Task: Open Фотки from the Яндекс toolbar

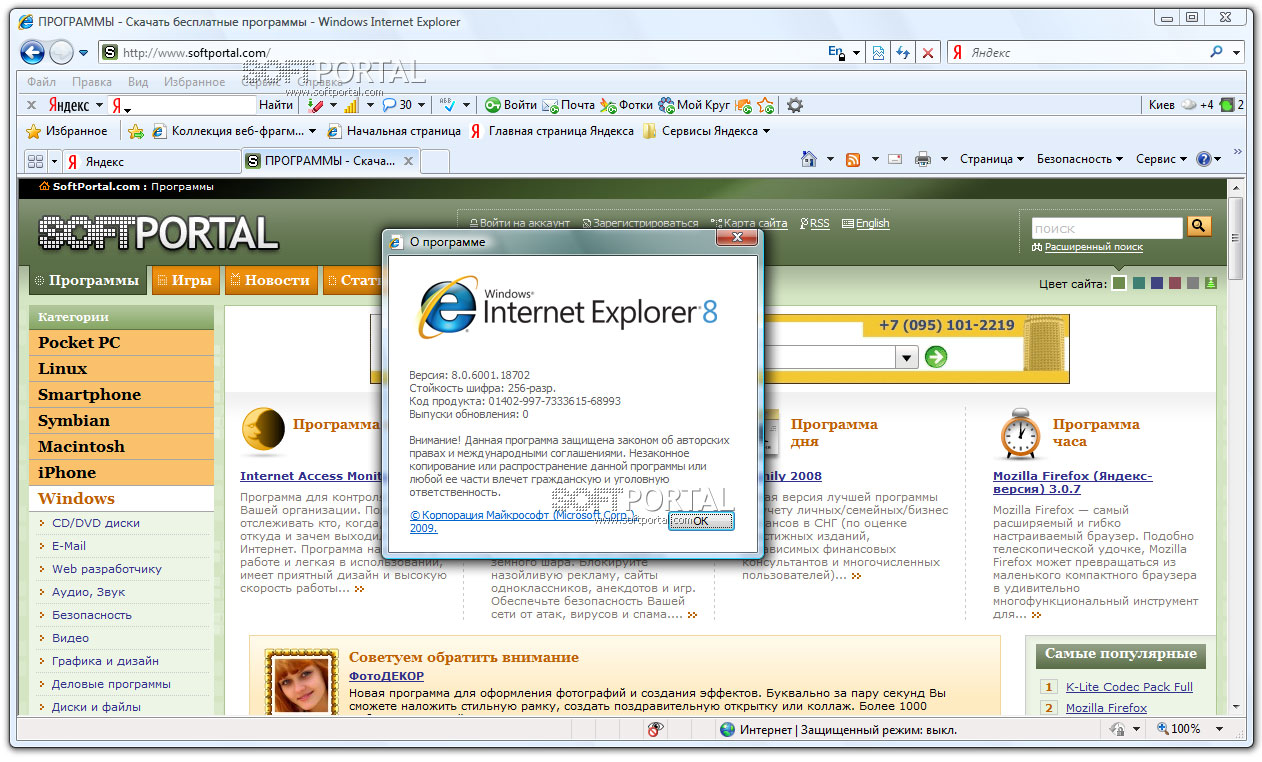Action: (x=627, y=105)
